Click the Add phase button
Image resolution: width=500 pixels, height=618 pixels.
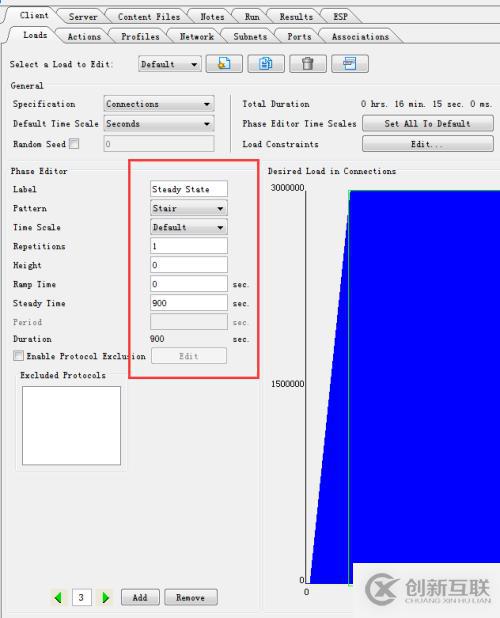140,598
